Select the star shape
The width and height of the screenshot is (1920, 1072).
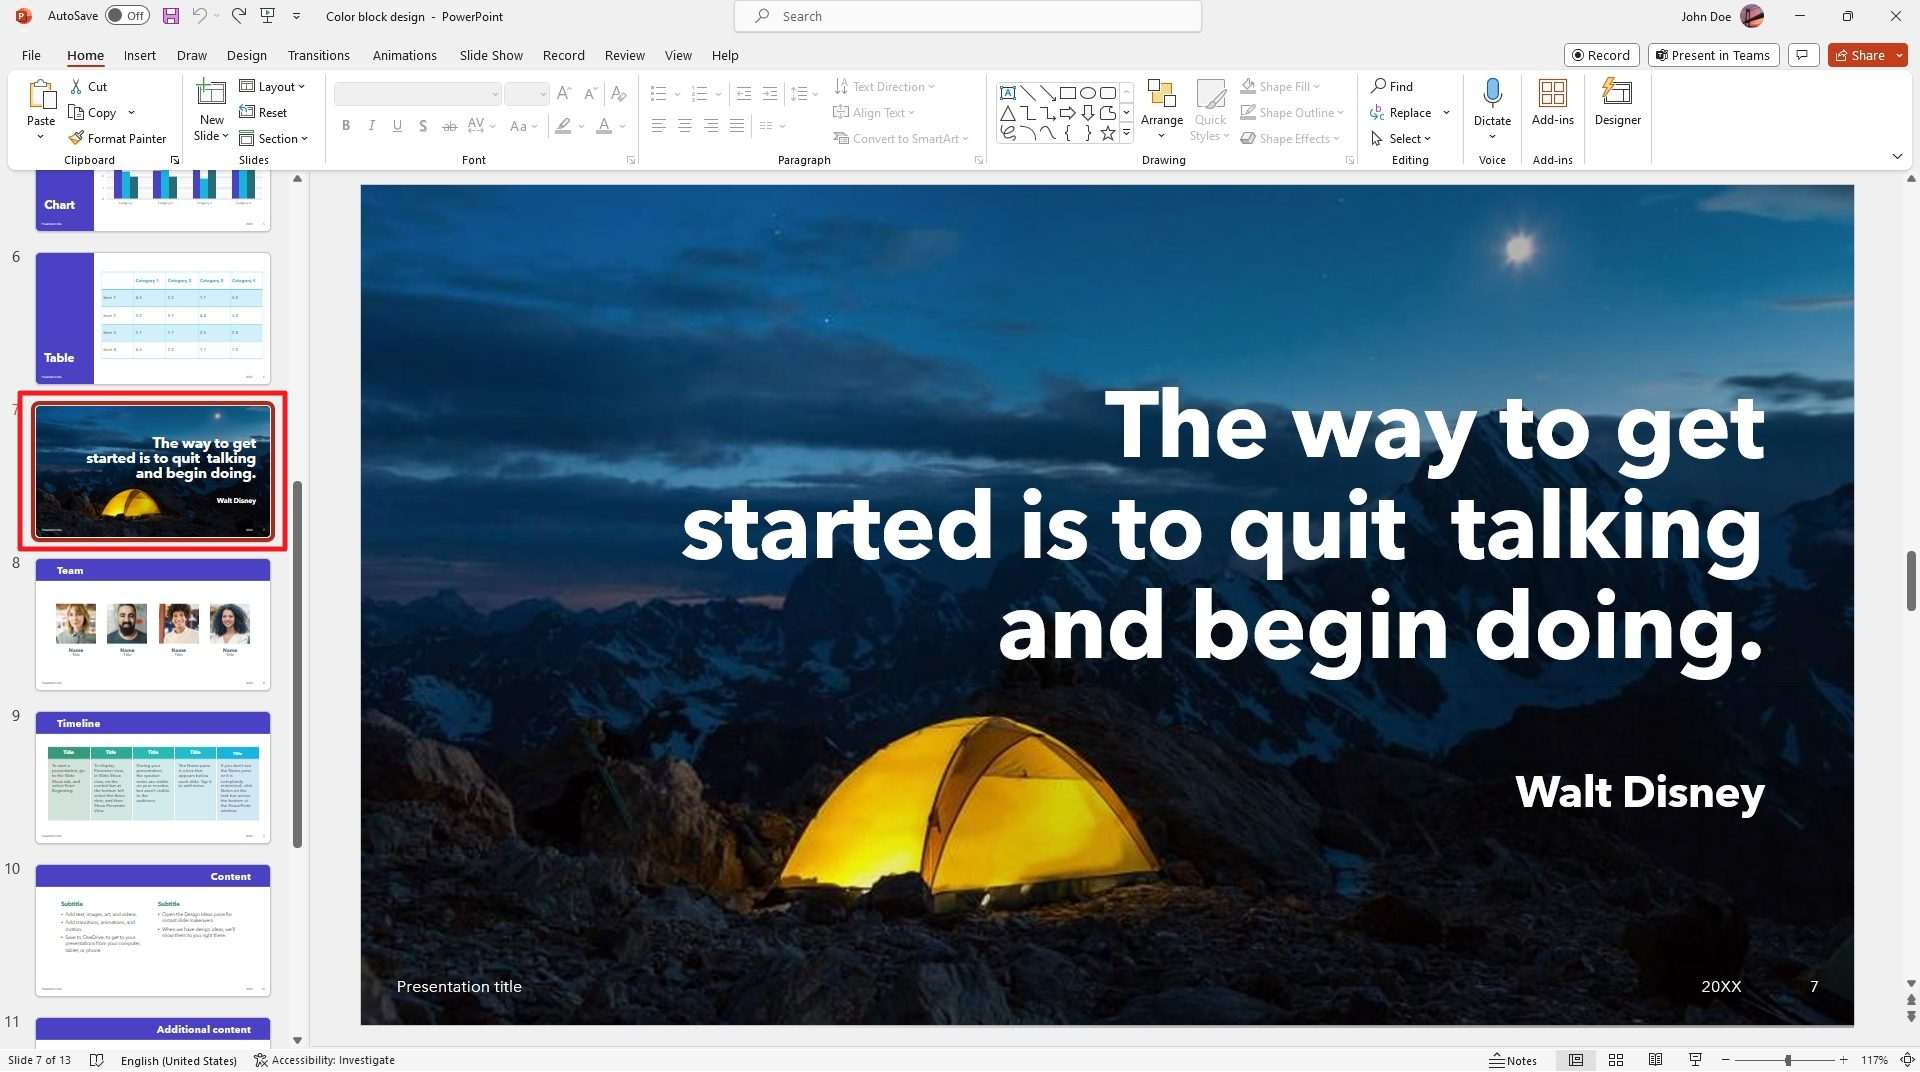tap(1108, 133)
